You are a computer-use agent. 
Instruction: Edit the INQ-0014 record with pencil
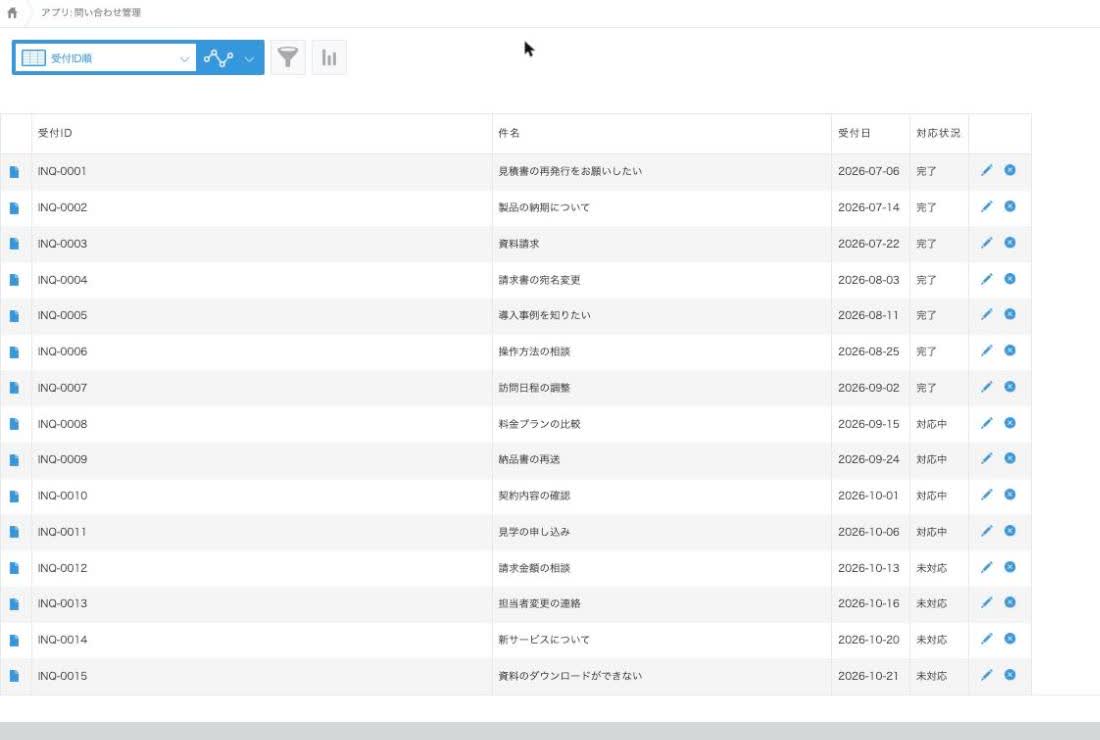coord(986,639)
